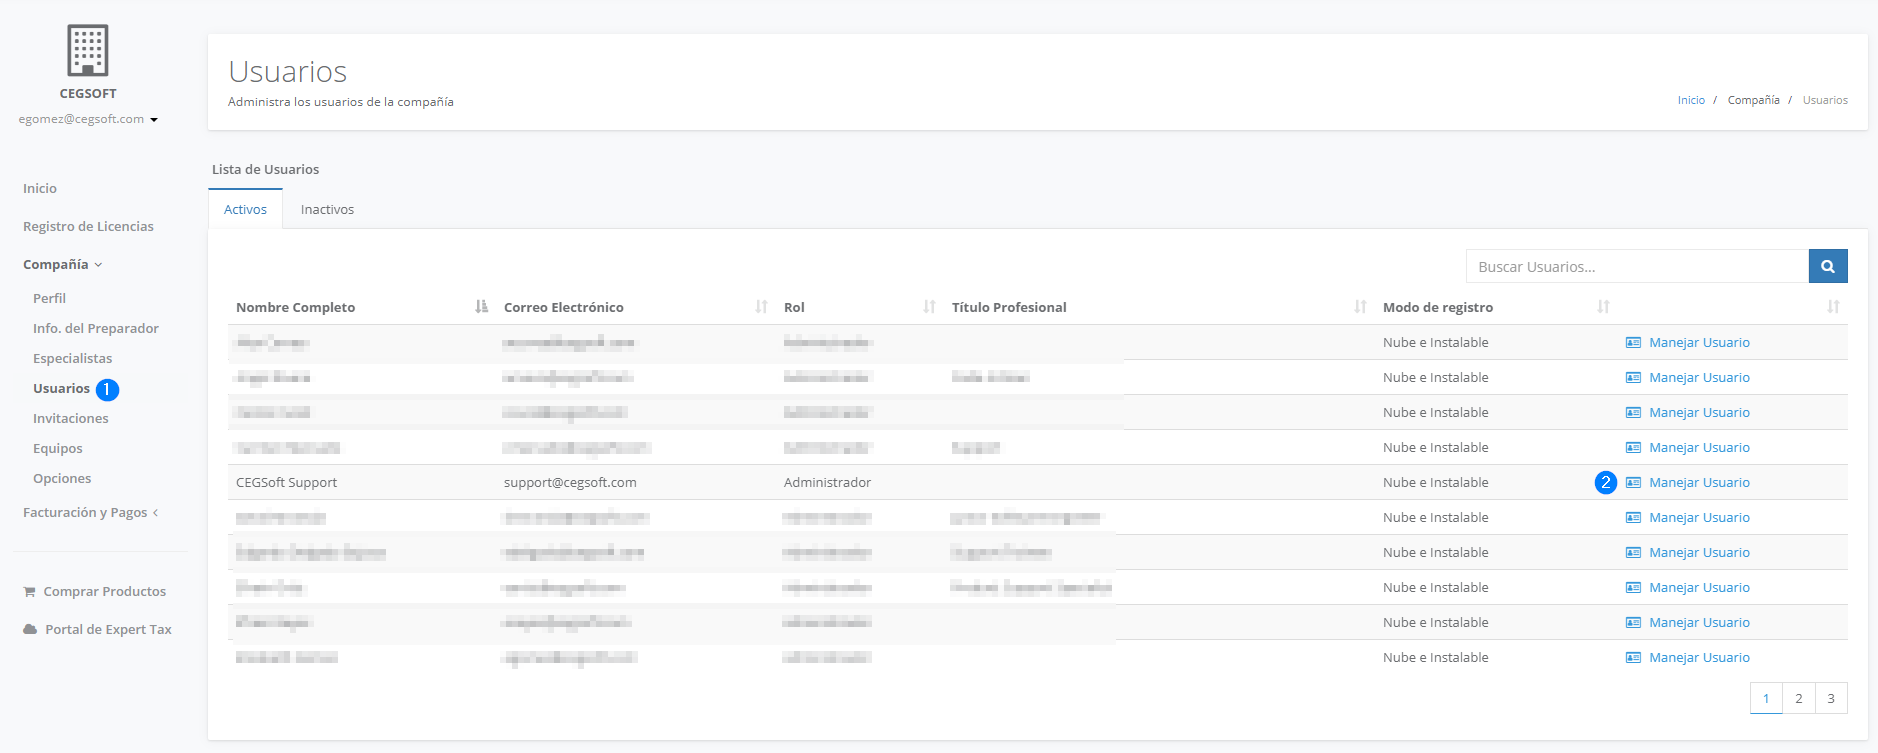Open the egomez@cegsoft.com account dropdown

tap(88, 119)
